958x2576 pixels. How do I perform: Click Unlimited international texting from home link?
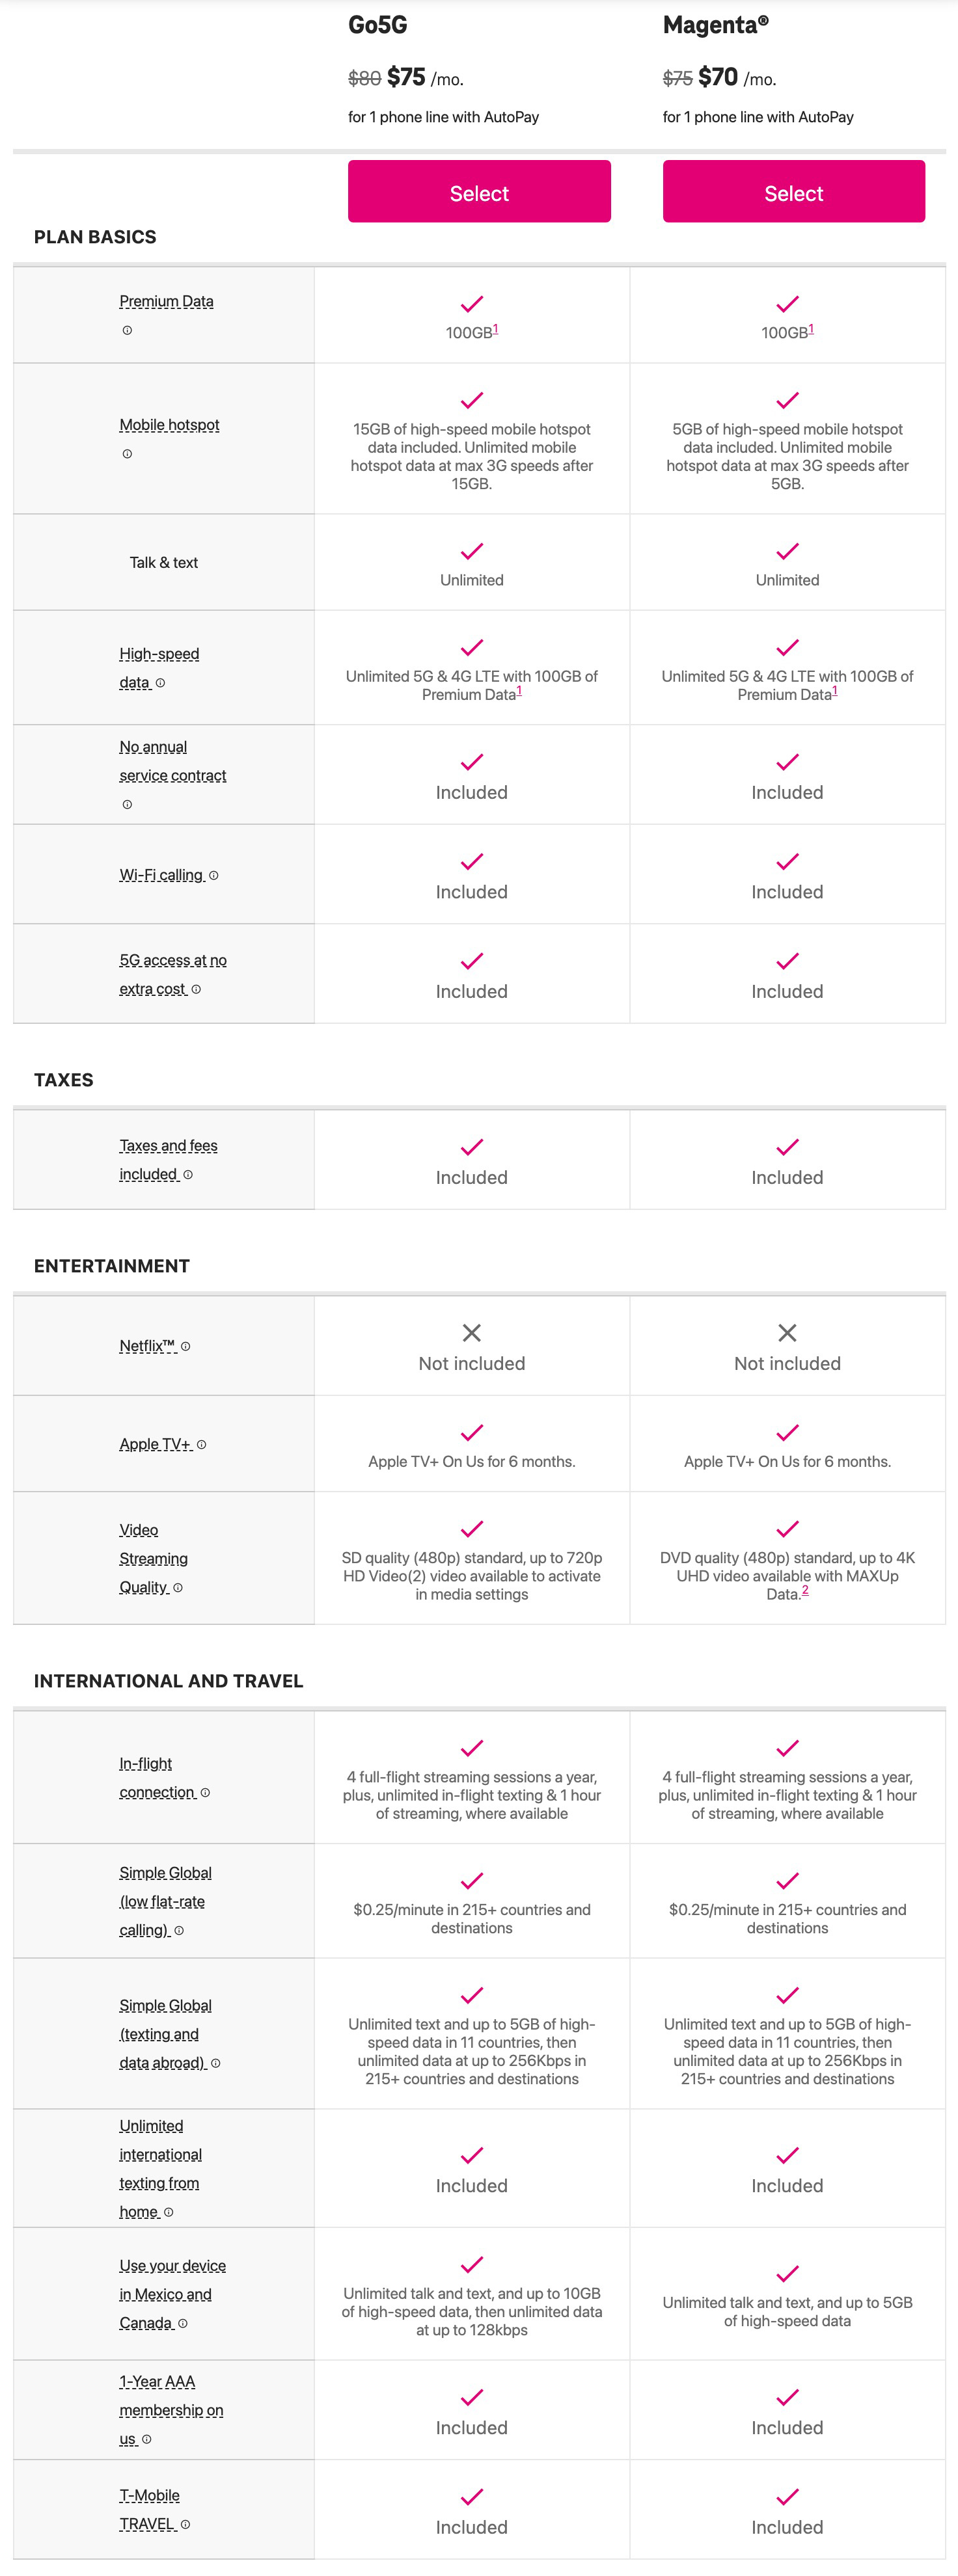tap(159, 2168)
